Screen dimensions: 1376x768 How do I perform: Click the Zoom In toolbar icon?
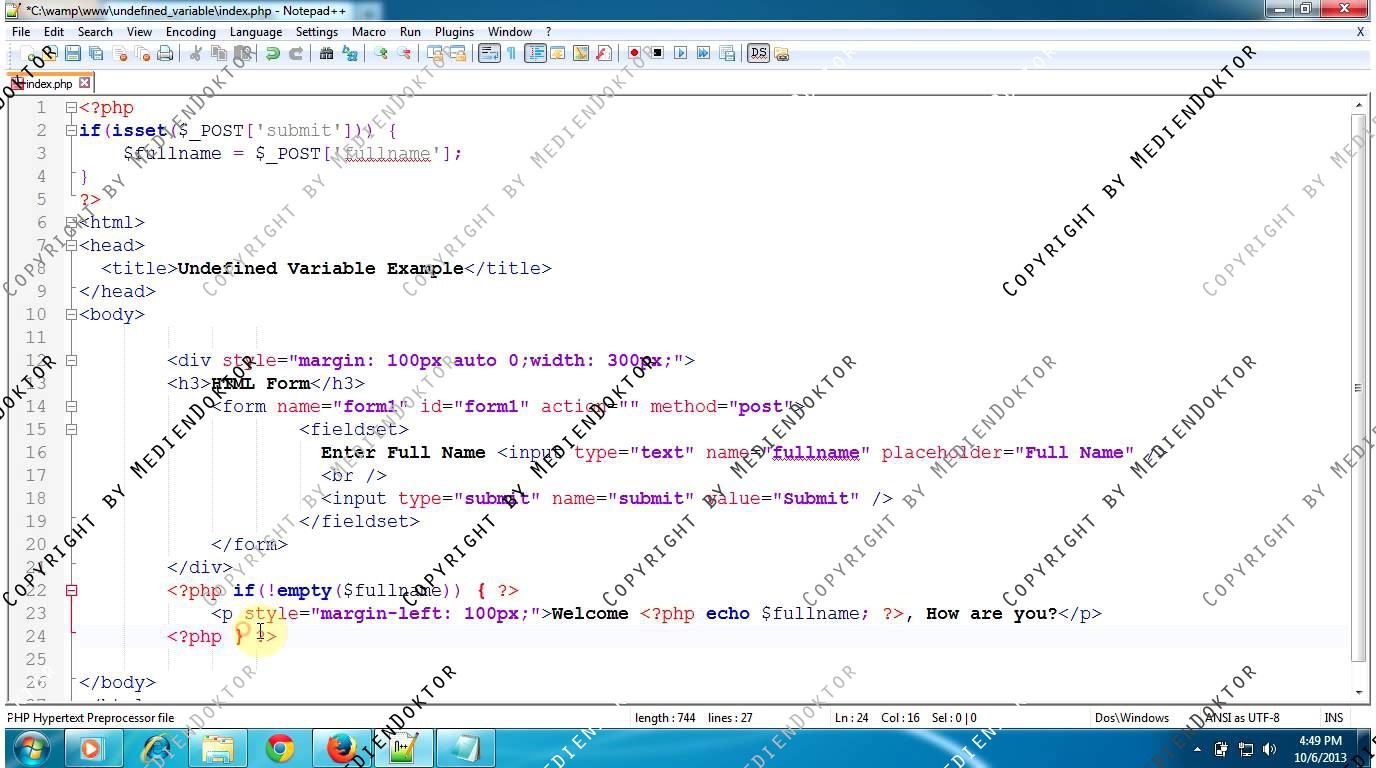[x=381, y=54]
